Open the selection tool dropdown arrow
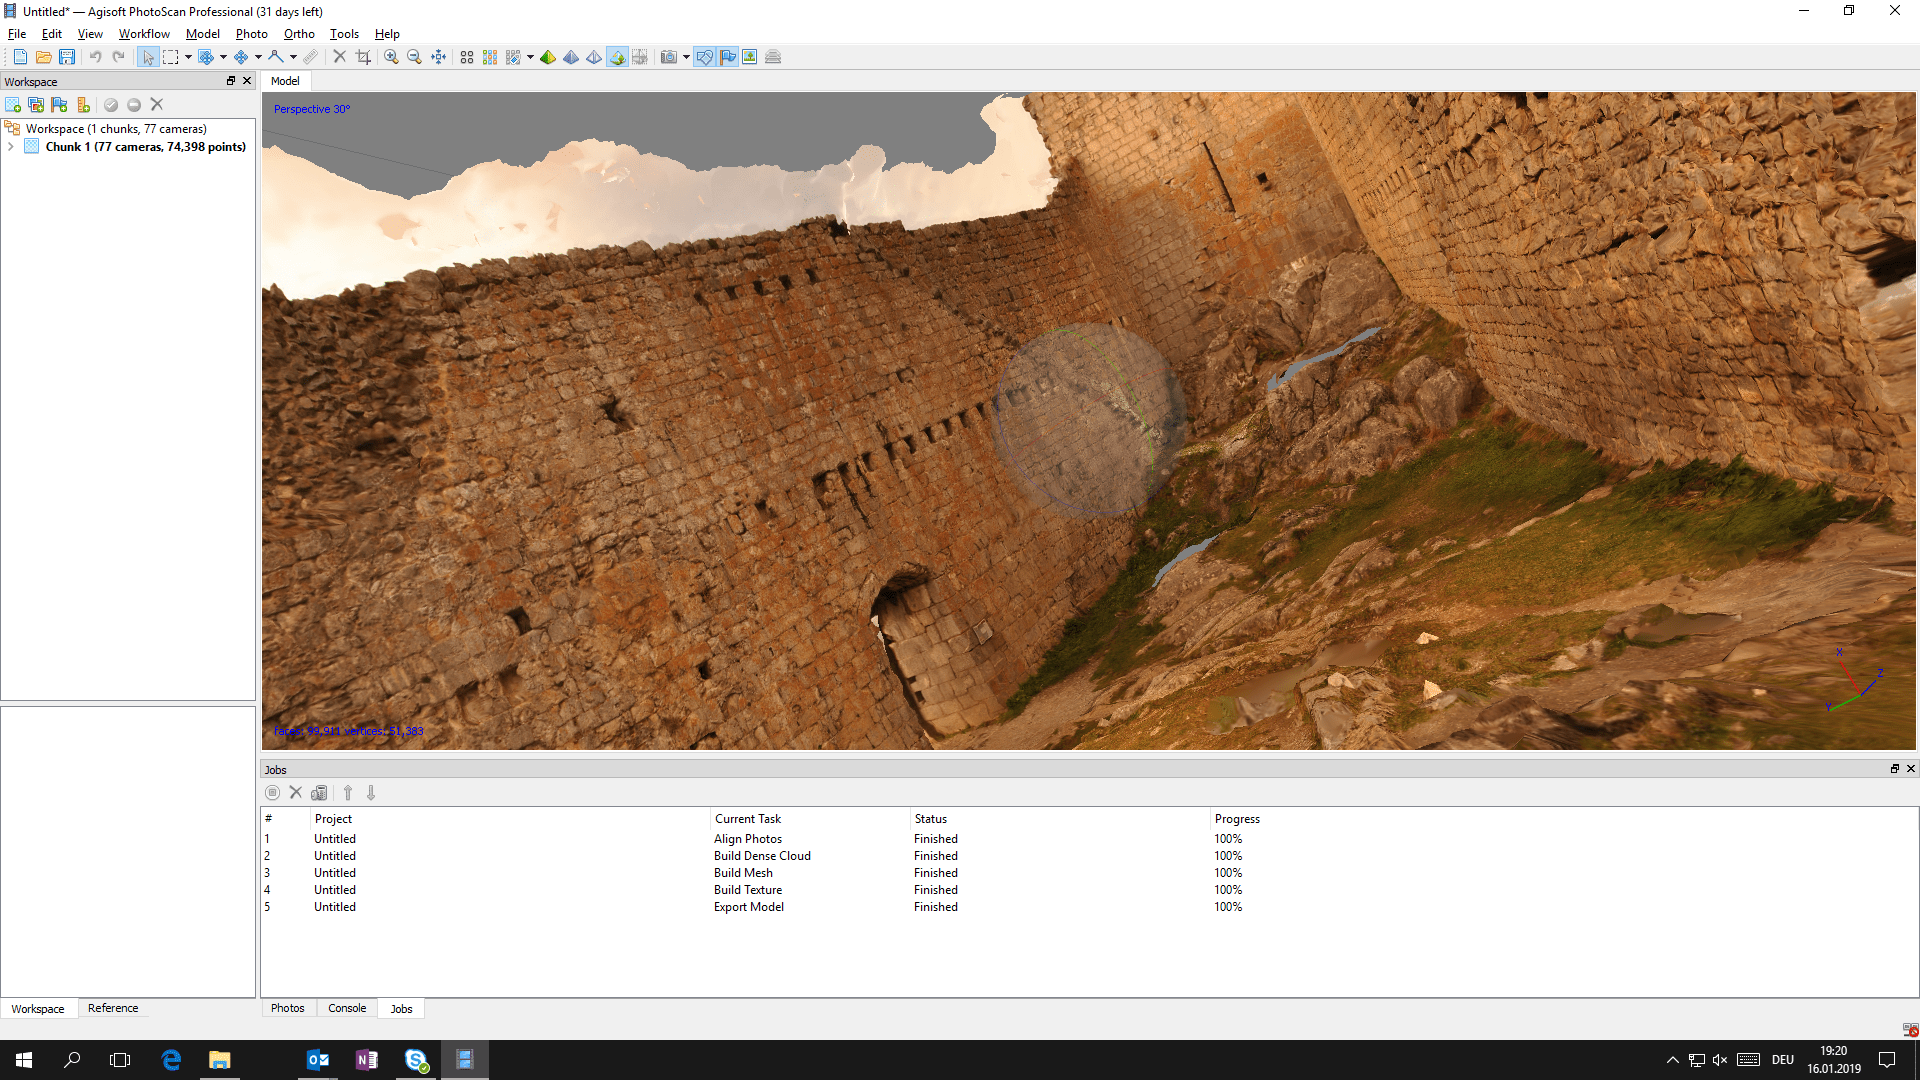Screen dimensions: 1920x1080 (x=188, y=57)
